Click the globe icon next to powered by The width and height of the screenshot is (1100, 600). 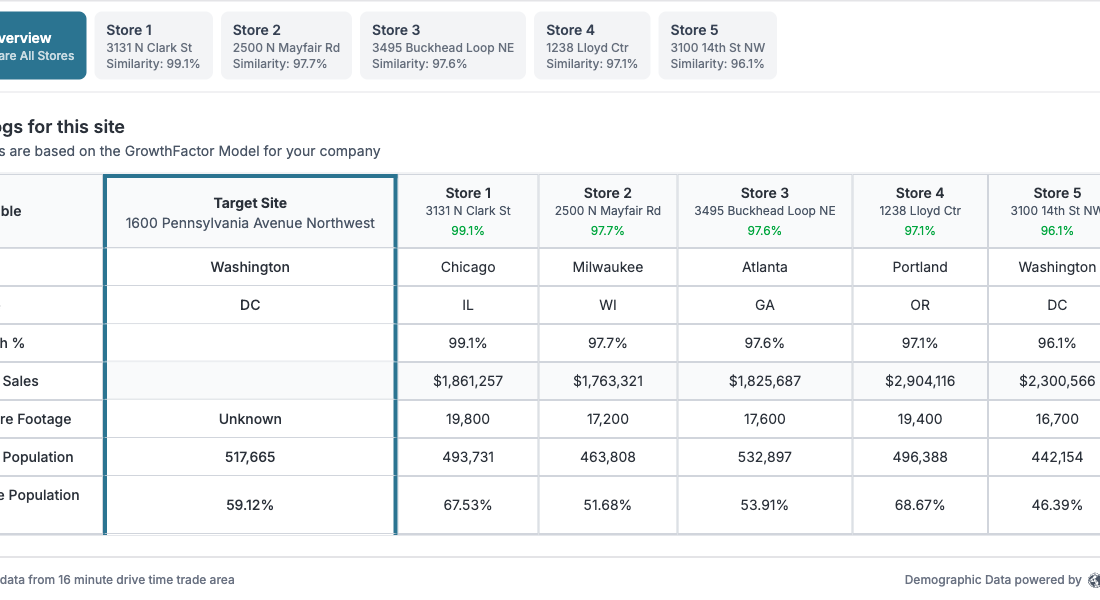tap(1093, 580)
